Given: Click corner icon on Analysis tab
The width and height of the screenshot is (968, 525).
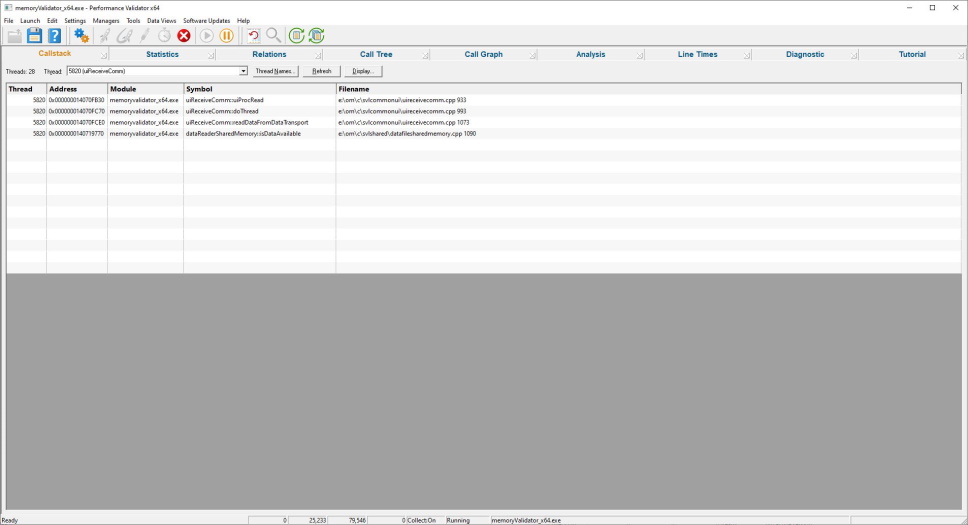Looking at the screenshot, I should [640, 56].
